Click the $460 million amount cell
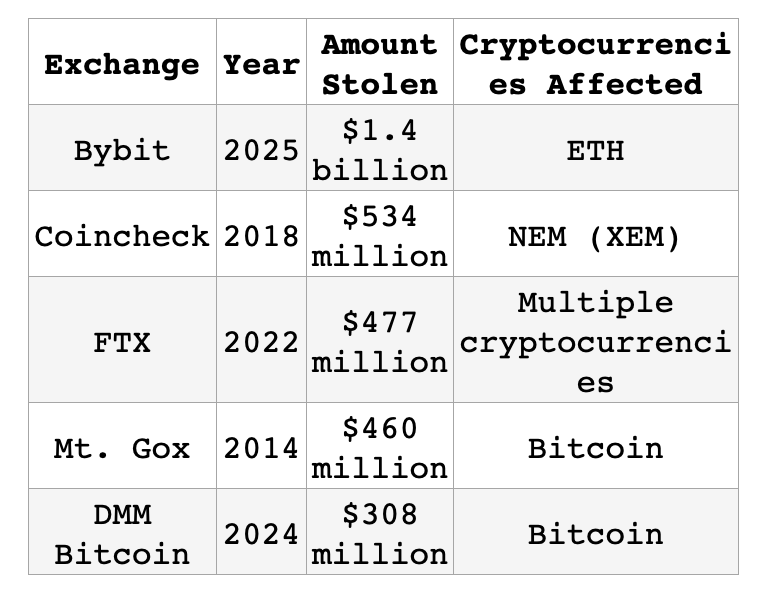 [379, 447]
